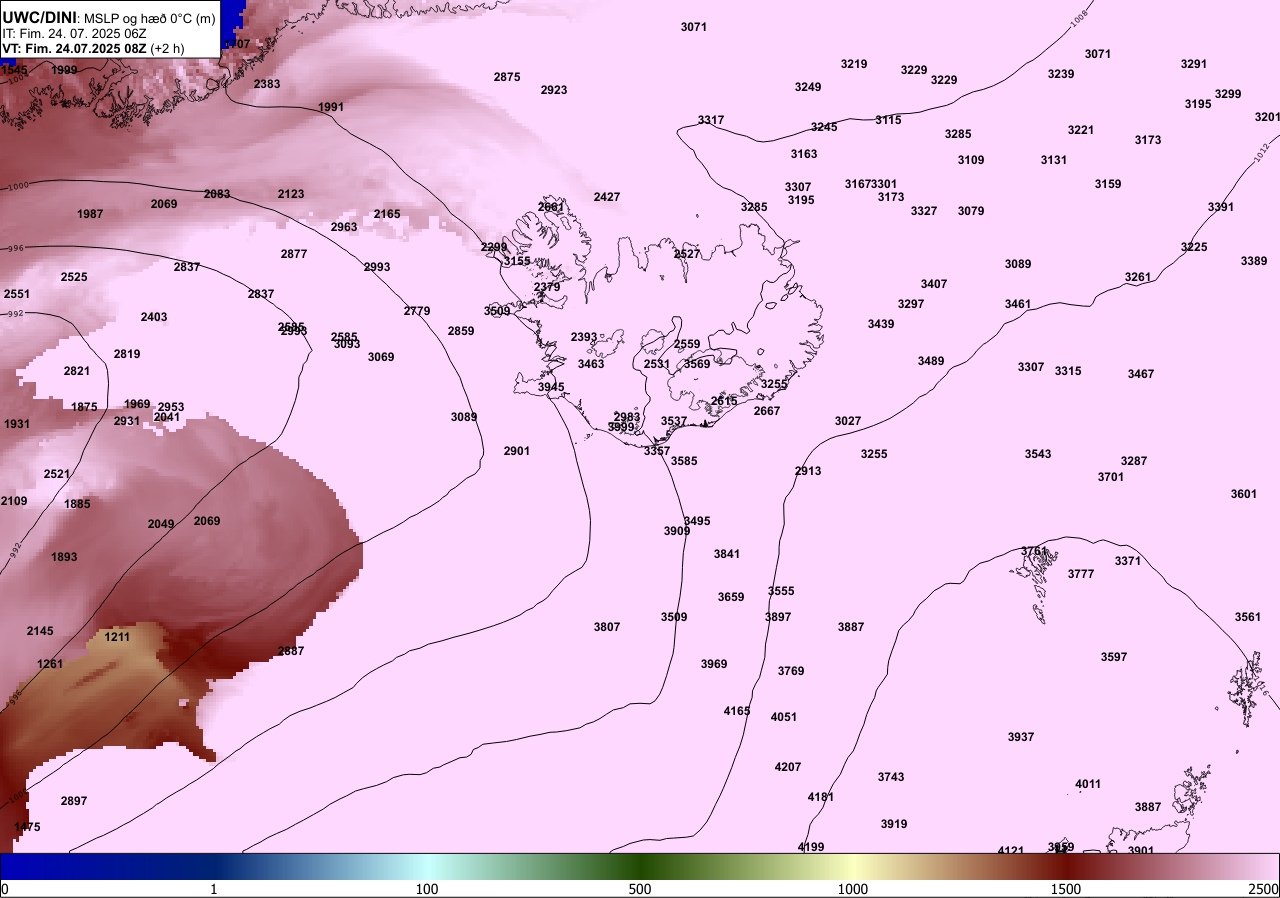
Task: Click the 2901 value southwest of Iceland
Action: coord(517,451)
